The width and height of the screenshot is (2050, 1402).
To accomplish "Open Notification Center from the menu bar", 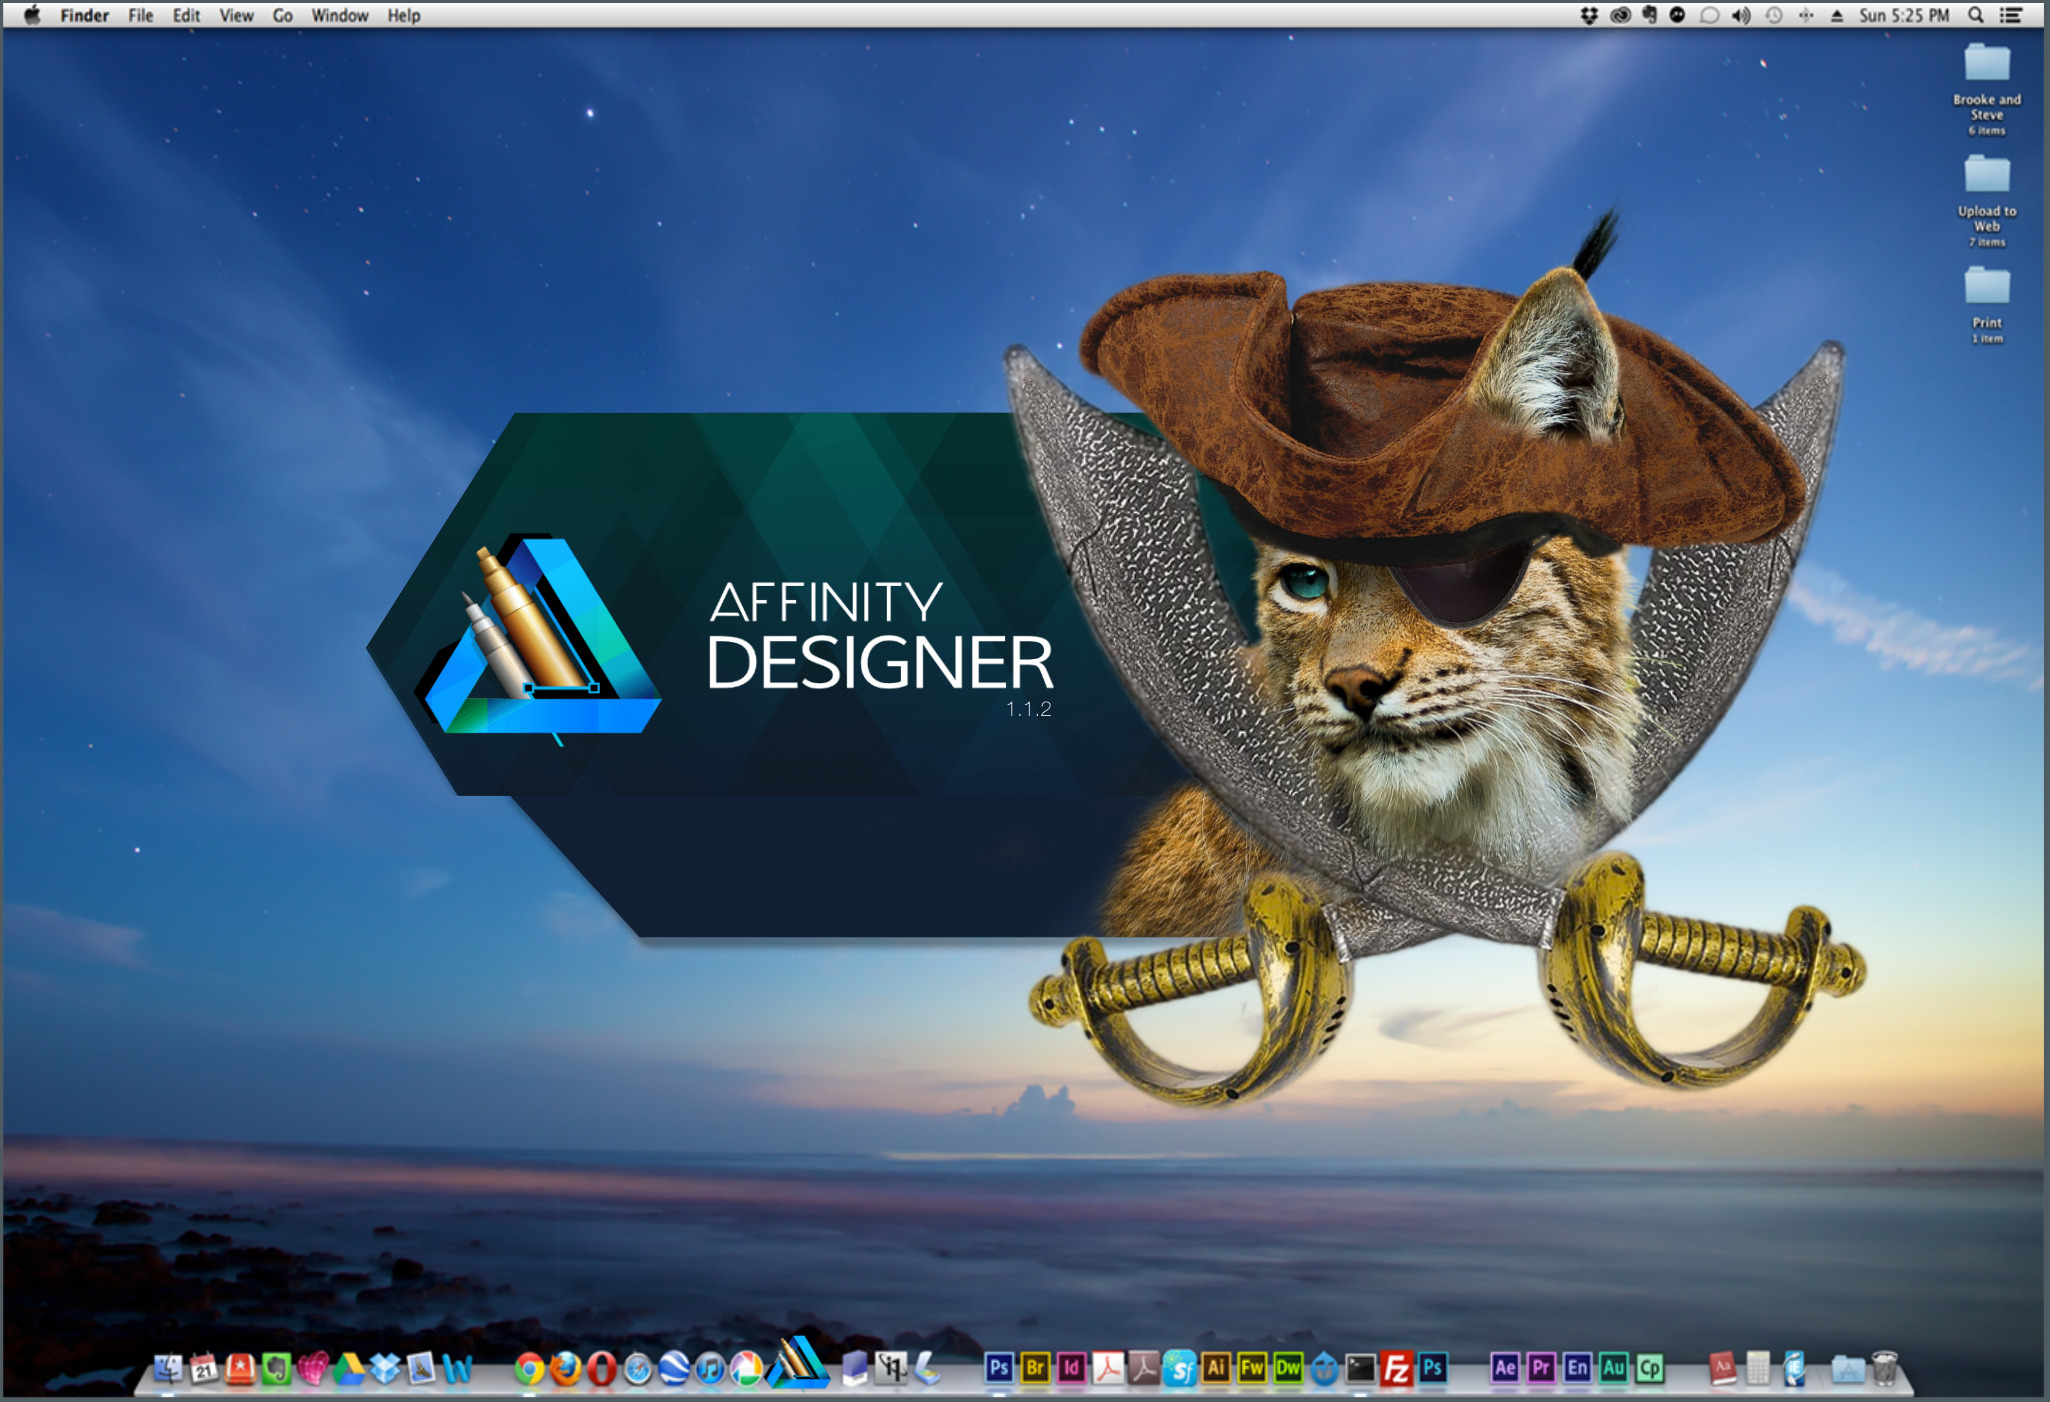I will (2012, 15).
